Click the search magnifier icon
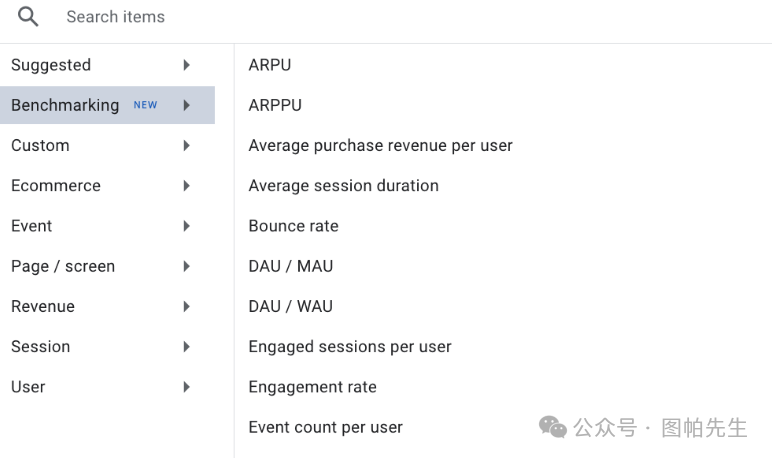Viewport: 772px width, 458px height. point(28,17)
